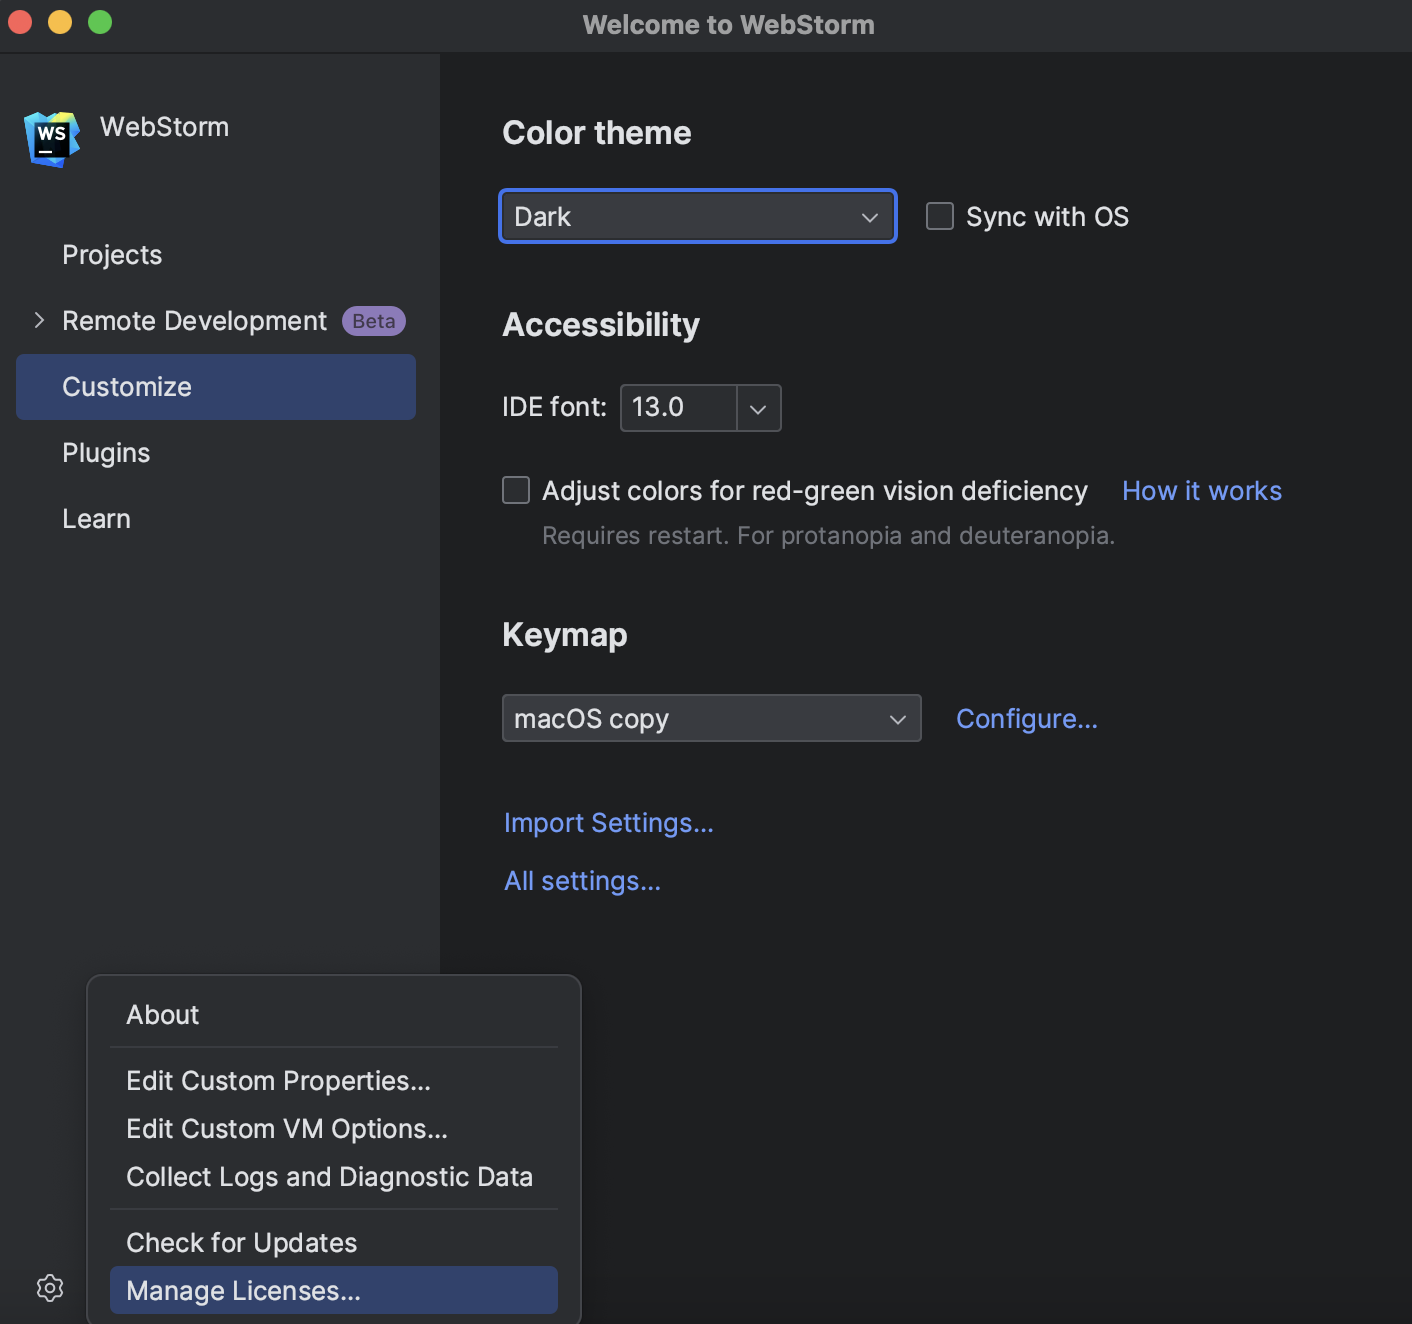1412x1324 pixels.
Task: Choose Manage Licenses
Action: coord(243,1290)
